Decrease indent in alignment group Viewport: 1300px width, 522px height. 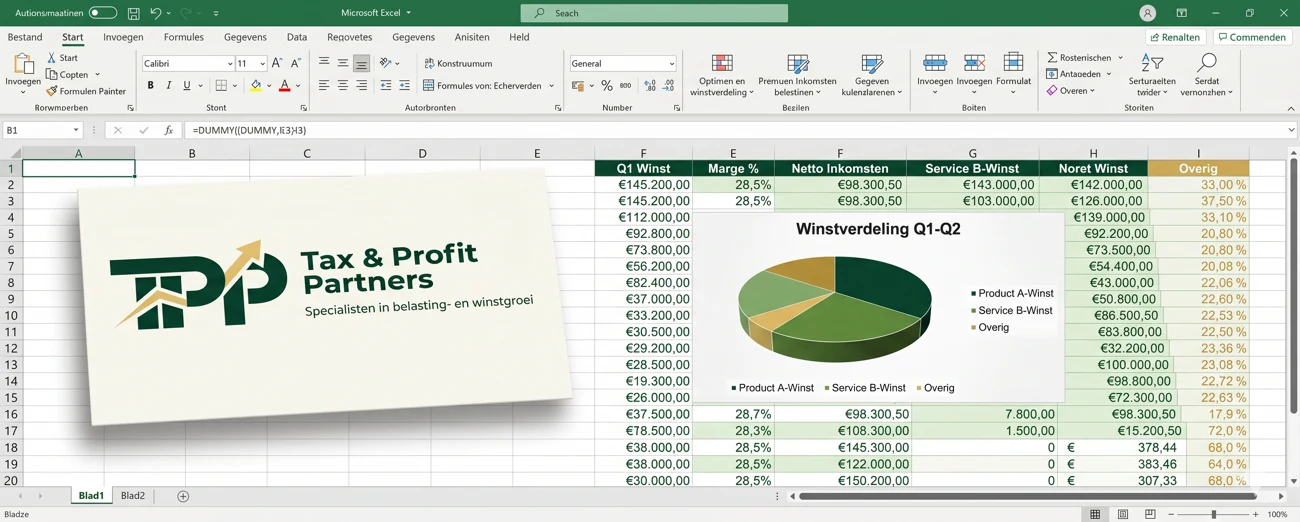coord(385,86)
